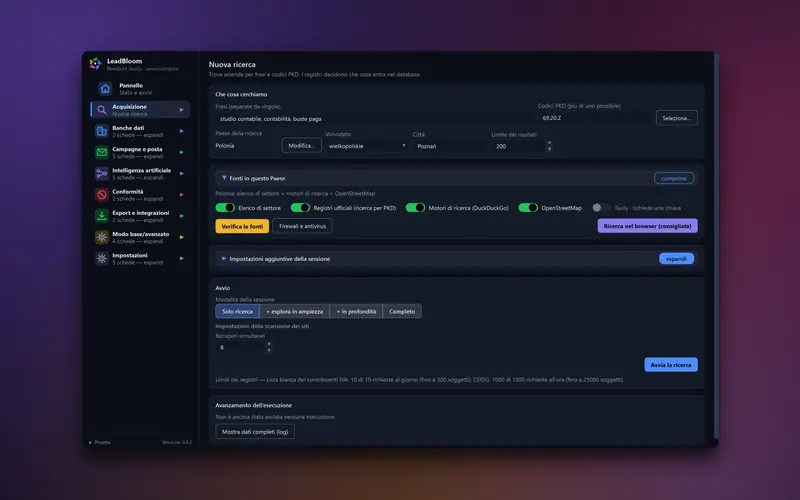This screenshot has width=800, height=500.
Task: Click the Versione 0.8.2 text
Action: point(177,442)
